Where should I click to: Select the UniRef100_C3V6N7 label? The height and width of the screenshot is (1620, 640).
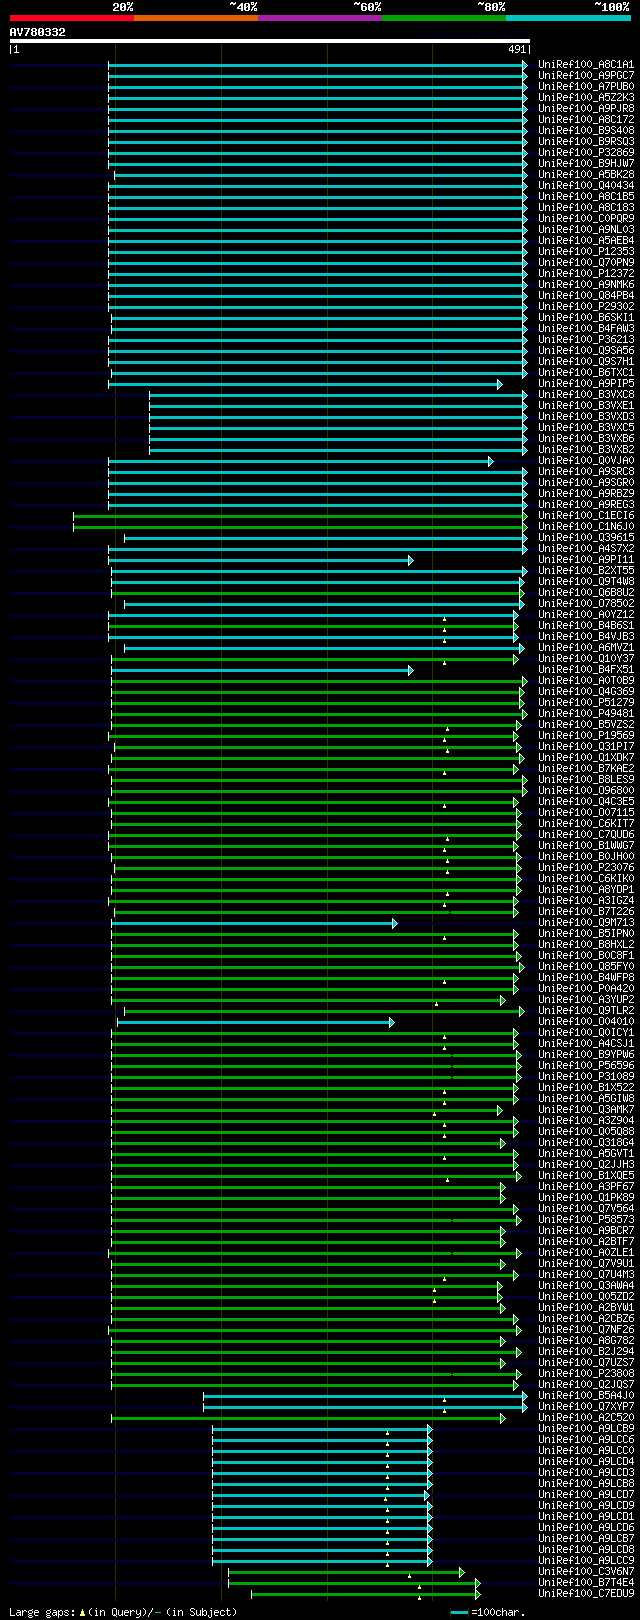586,1572
